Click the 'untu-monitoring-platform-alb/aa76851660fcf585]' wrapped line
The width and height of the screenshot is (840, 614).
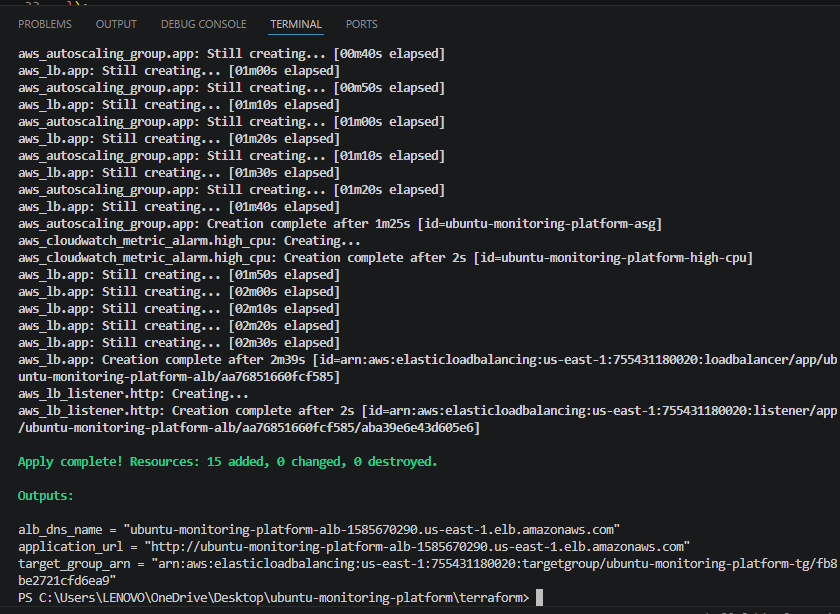(x=179, y=377)
